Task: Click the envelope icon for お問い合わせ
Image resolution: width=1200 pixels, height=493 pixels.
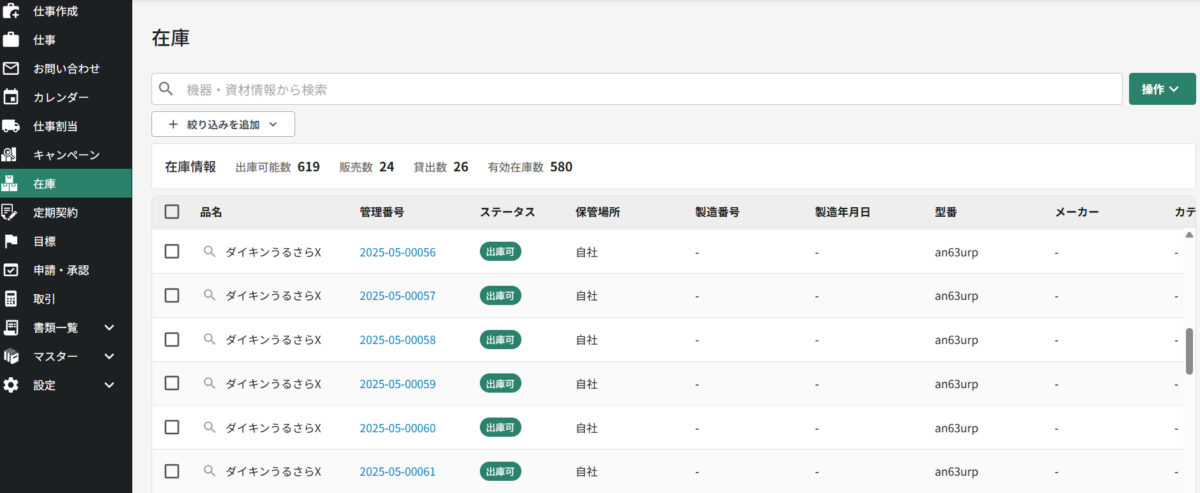Action: point(11,69)
